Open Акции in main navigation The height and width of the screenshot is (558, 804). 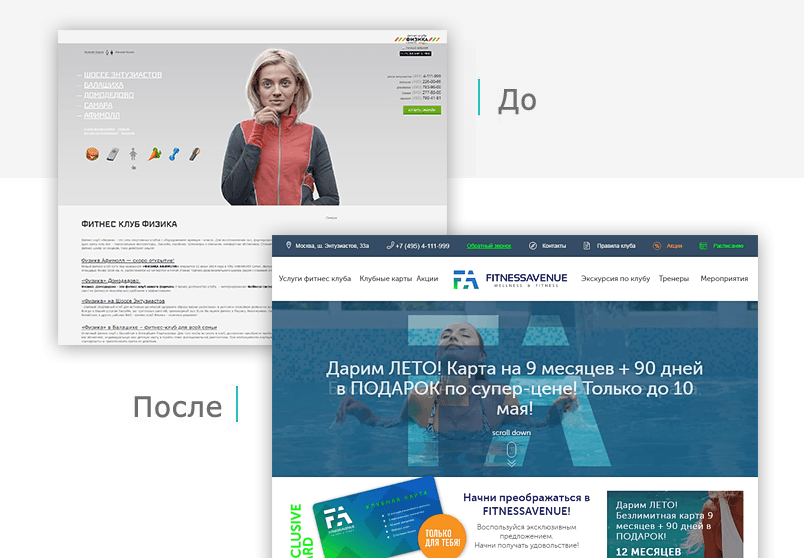point(427,278)
